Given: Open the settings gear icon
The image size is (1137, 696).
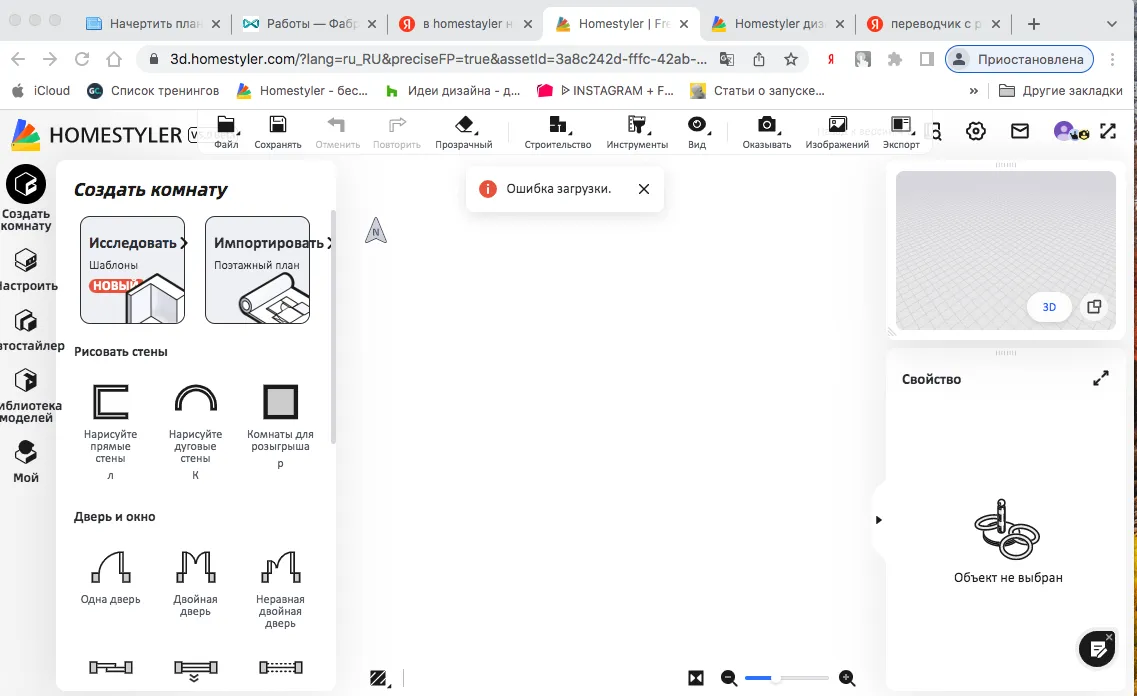Looking at the screenshot, I should coord(976,131).
